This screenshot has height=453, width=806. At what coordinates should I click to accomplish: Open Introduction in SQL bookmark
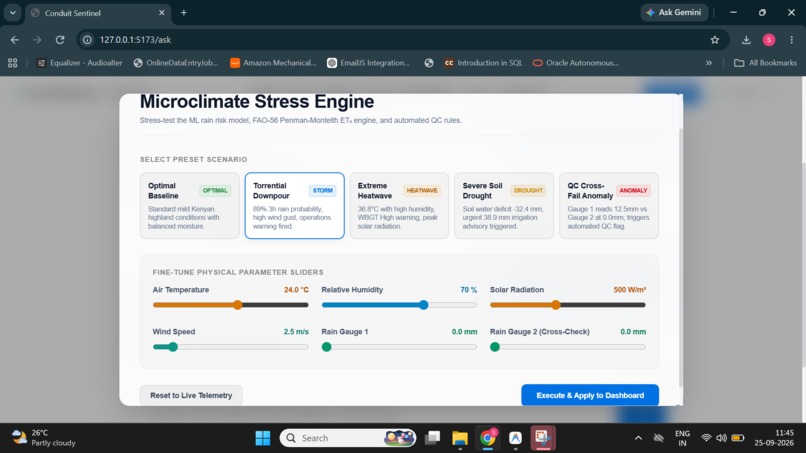click(x=483, y=63)
